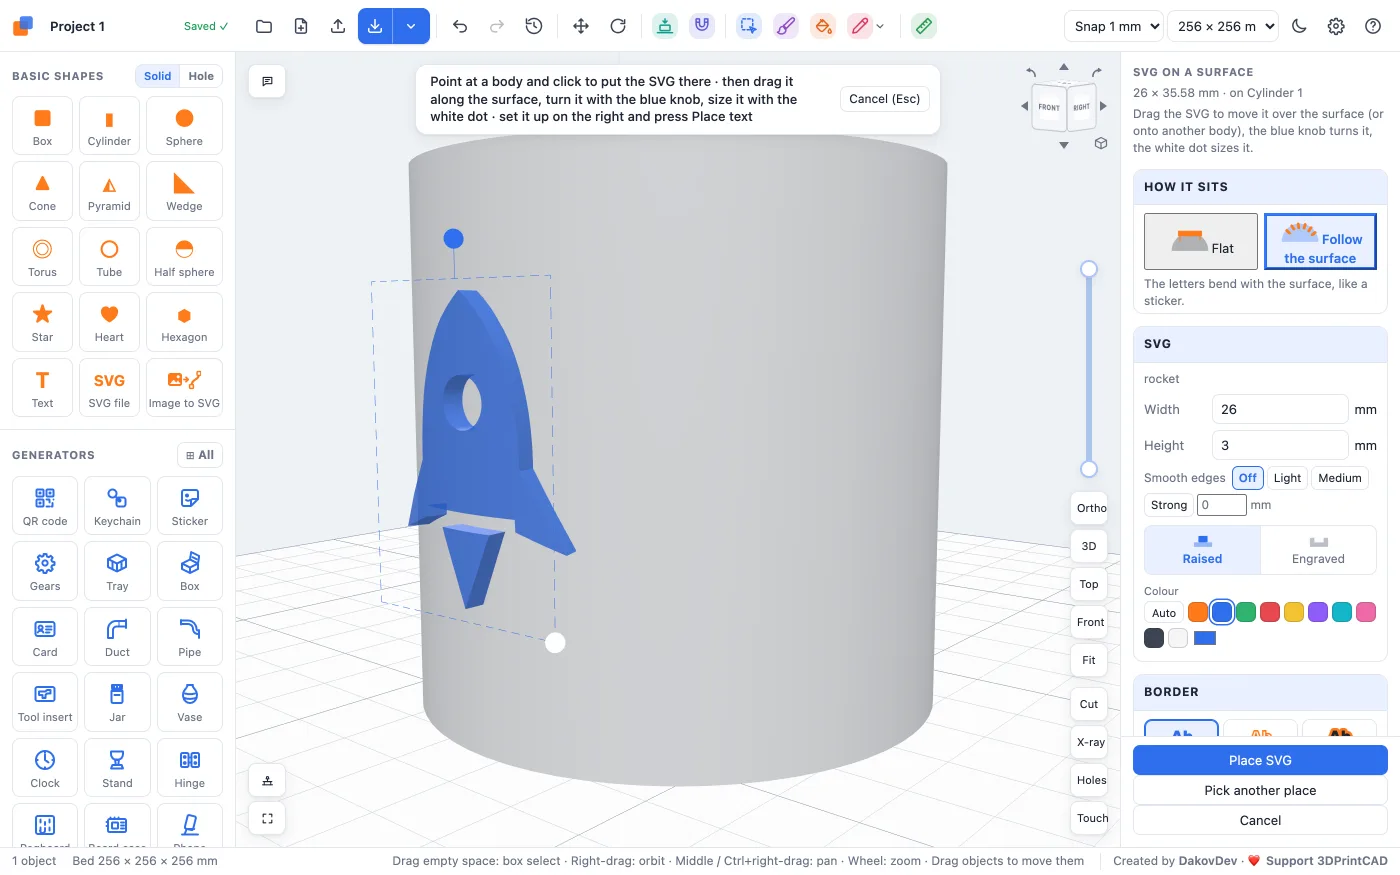Switch to Ortho projection
Screen dimensions: 1400x875
[1090, 508]
